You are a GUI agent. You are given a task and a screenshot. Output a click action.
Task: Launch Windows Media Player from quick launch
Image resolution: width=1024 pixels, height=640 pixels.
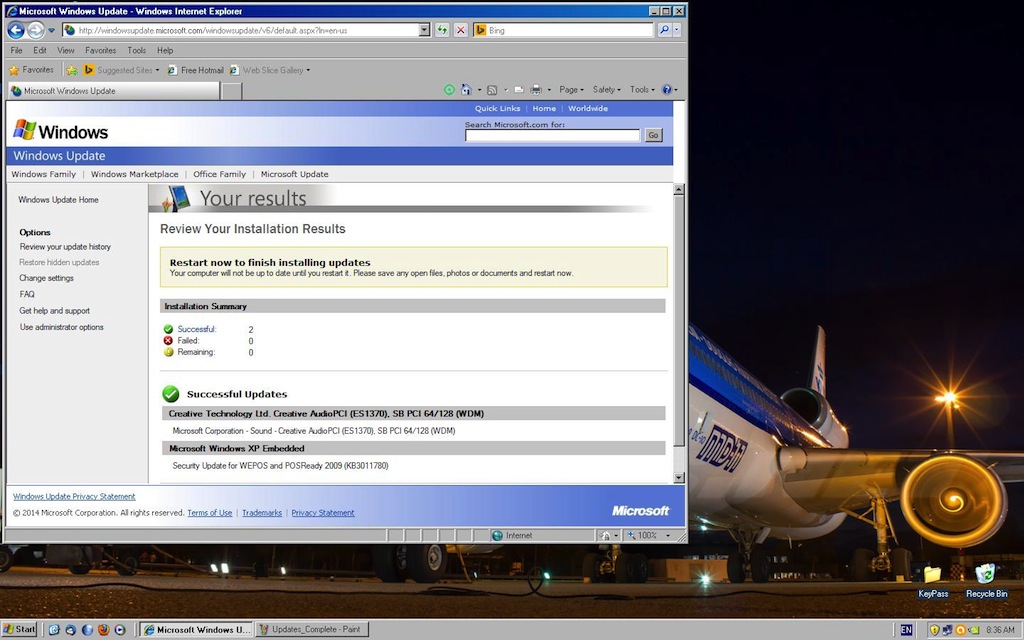click(120, 630)
